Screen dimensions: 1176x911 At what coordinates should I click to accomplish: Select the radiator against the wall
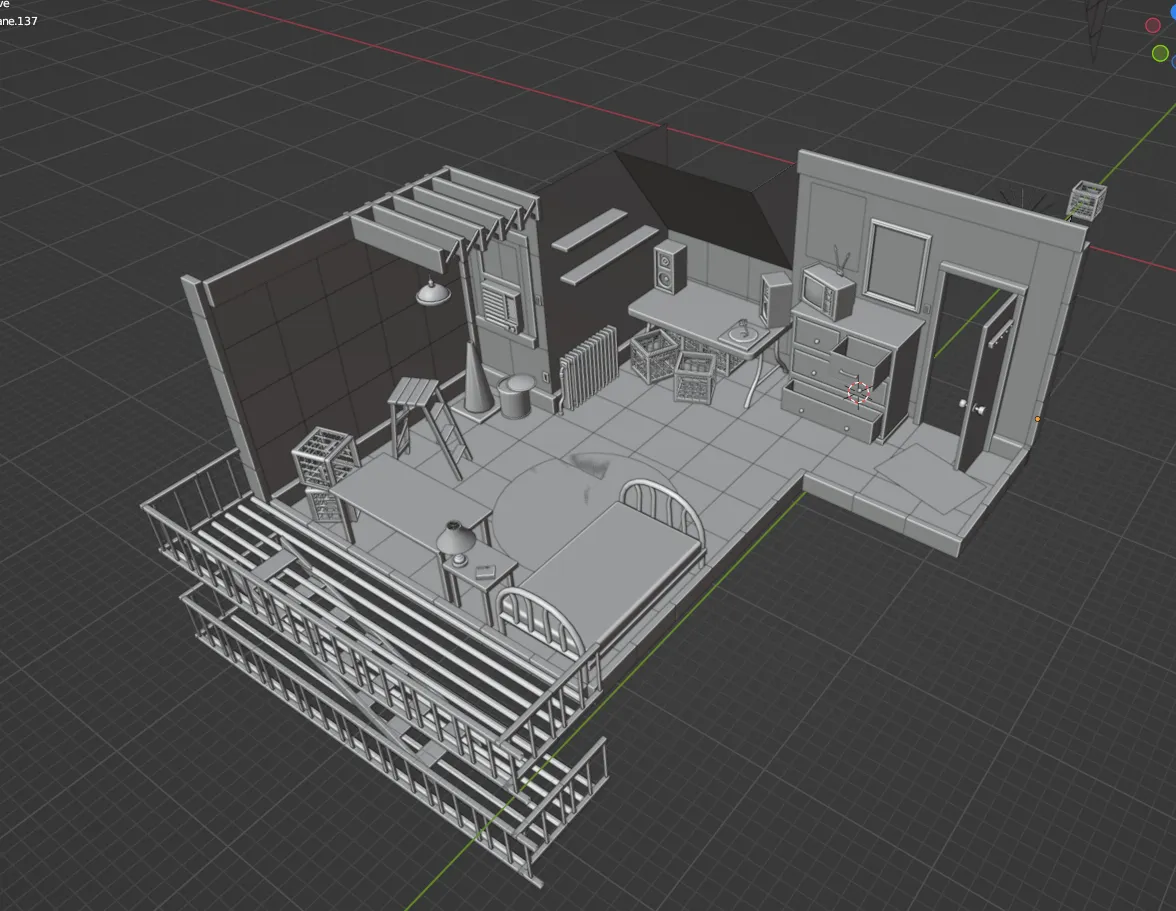tap(589, 367)
